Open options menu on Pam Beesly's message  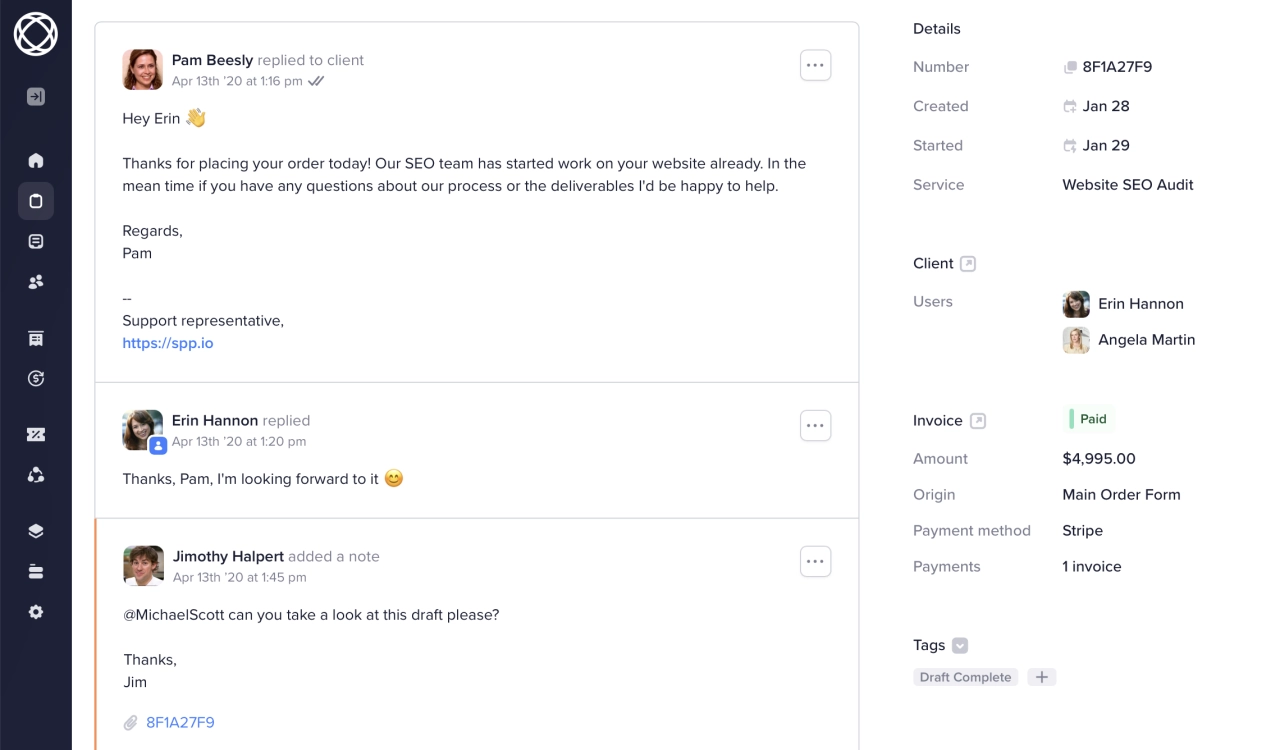(x=815, y=65)
